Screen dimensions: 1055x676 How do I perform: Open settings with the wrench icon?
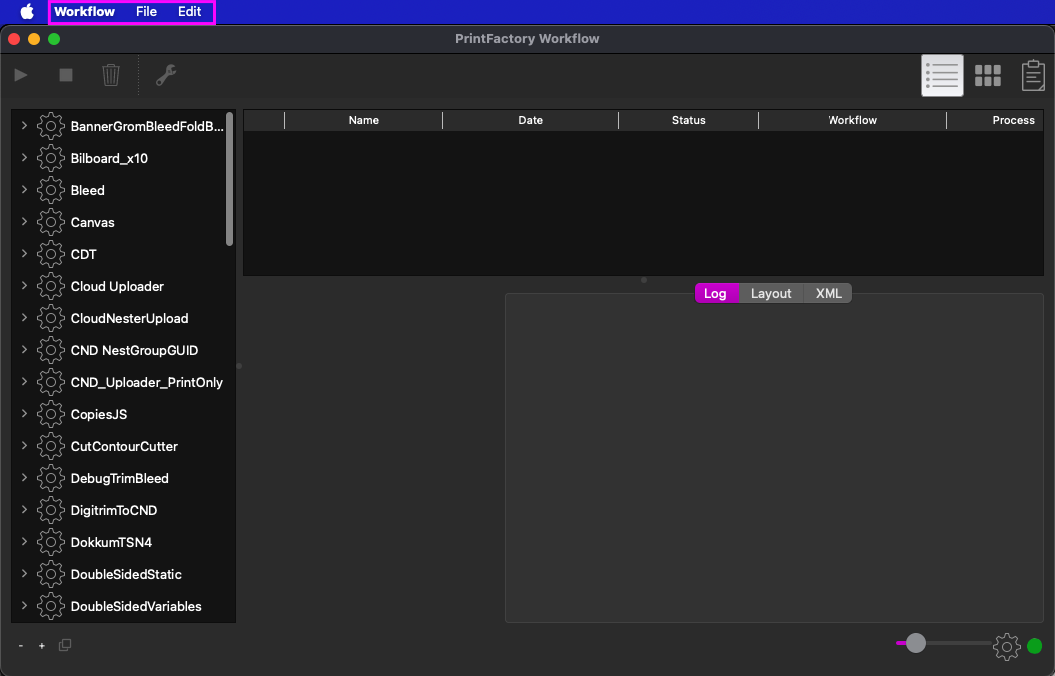coord(166,75)
